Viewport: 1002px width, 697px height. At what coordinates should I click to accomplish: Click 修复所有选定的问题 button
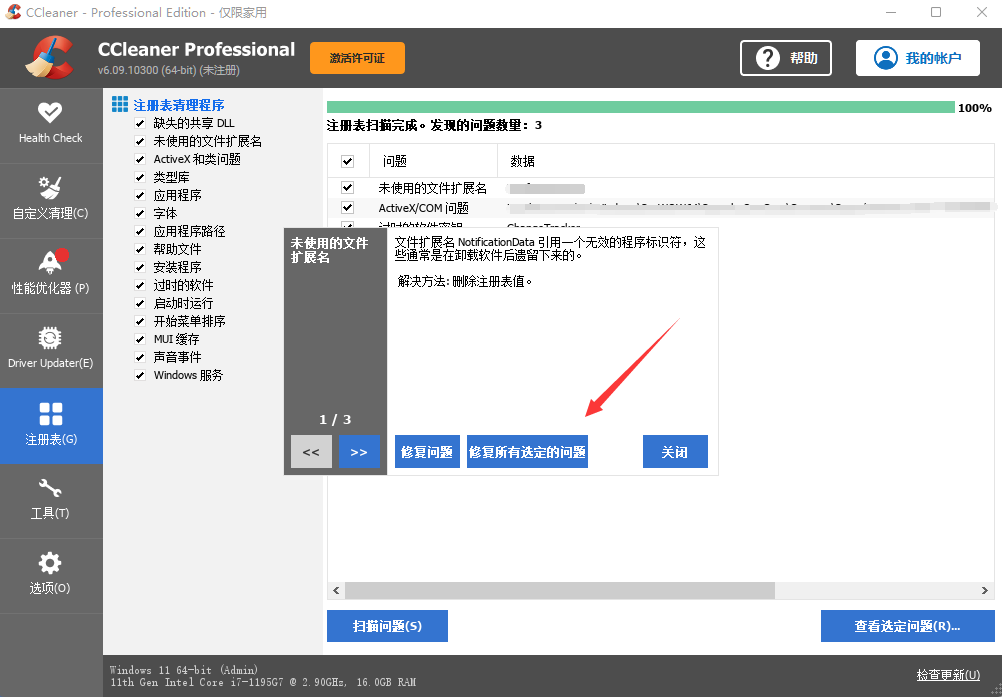(x=527, y=452)
